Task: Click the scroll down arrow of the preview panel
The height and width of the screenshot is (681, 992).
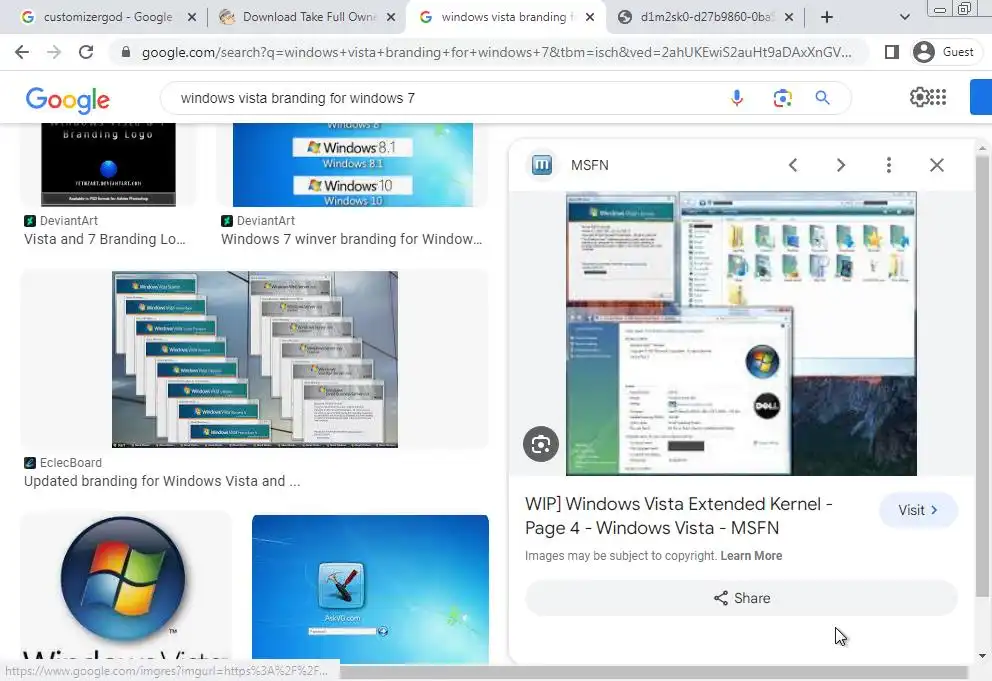Action: pyautogui.click(x=982, y=656)
